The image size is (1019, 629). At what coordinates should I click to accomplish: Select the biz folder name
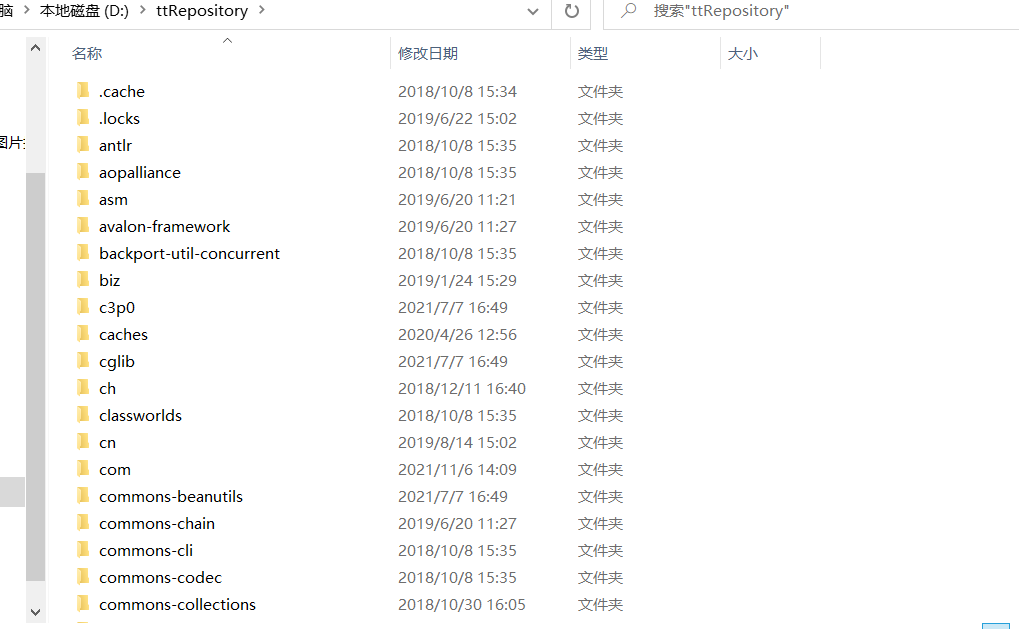click(x=109, y=280)
